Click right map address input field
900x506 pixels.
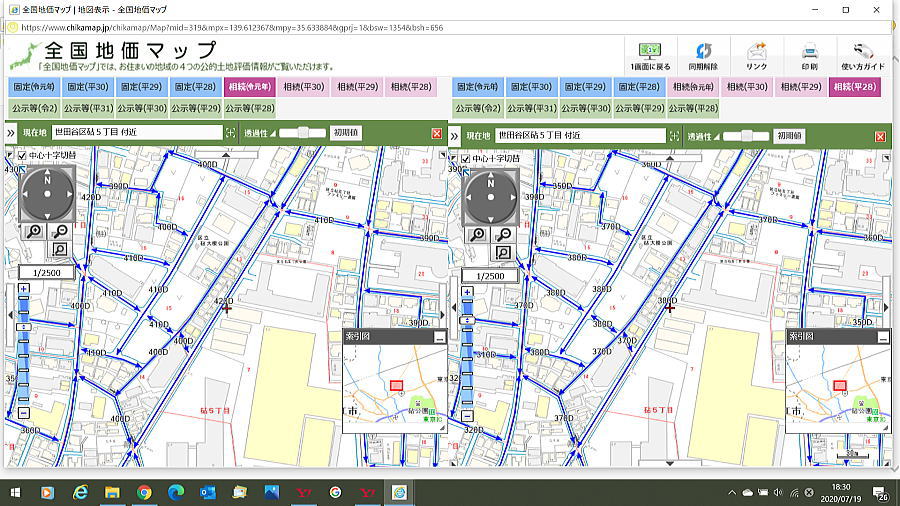(580, 136)
